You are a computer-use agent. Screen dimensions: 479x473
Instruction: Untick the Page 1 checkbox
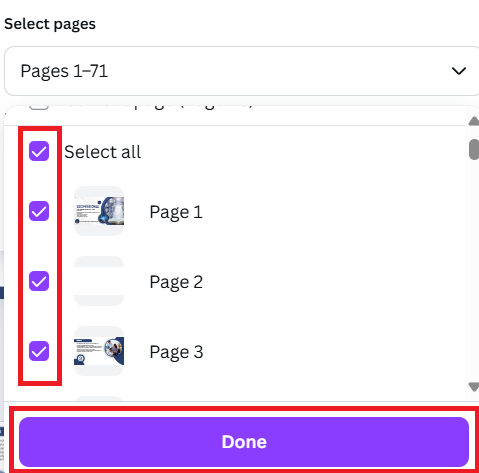click(x=39, y=211)
